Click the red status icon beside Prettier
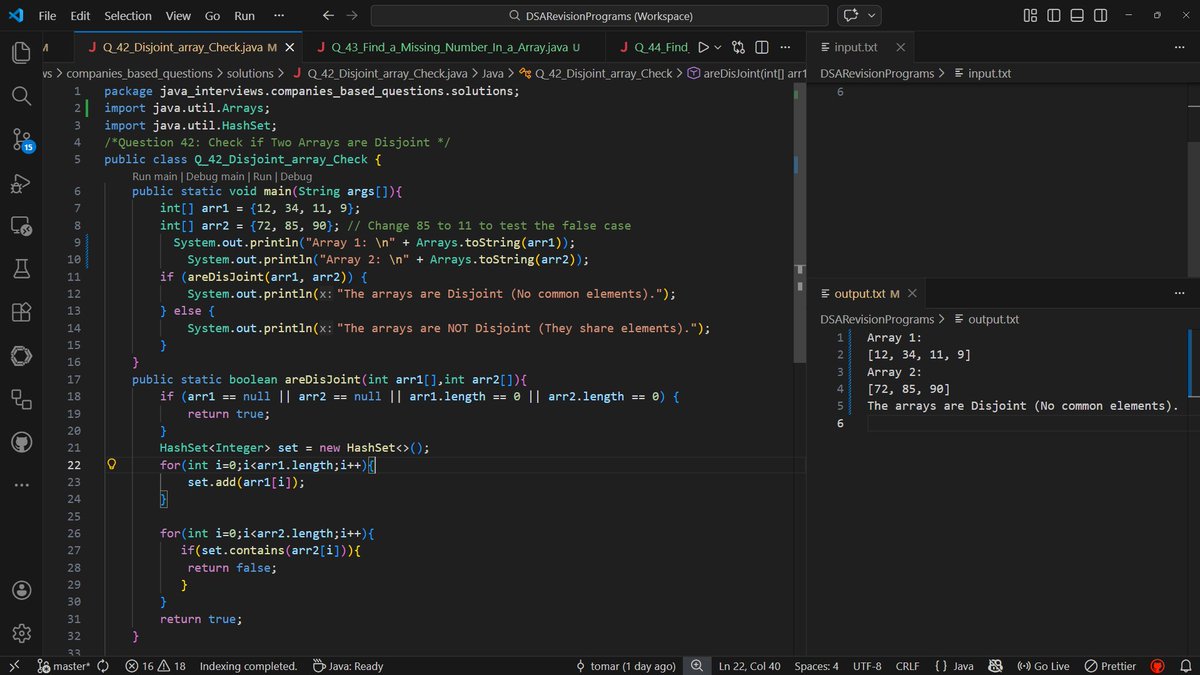 coord(1158,666)
